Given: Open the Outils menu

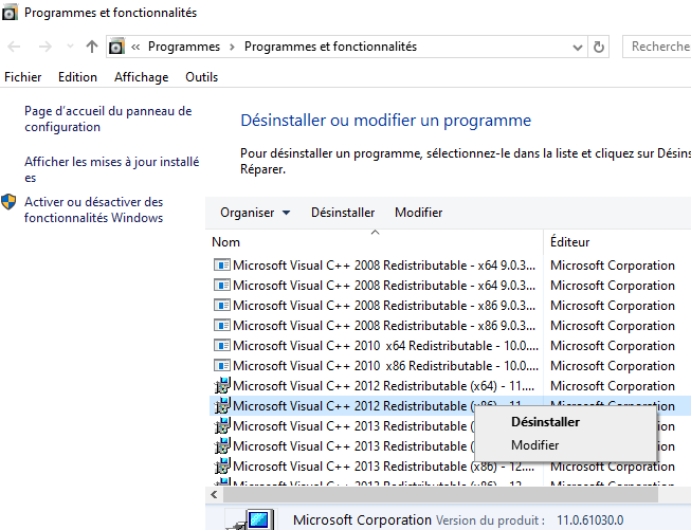Looking at the screenshot, I should coord(201,77).
